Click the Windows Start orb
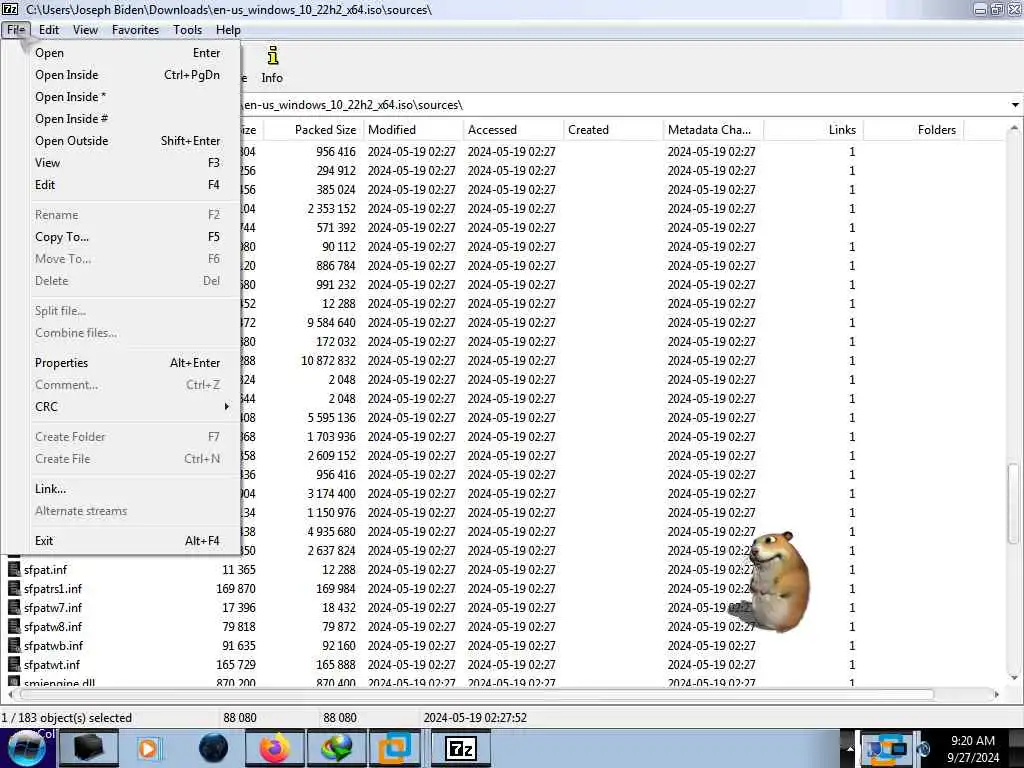This screenshot has width=1024, height=768. [27, 748]
